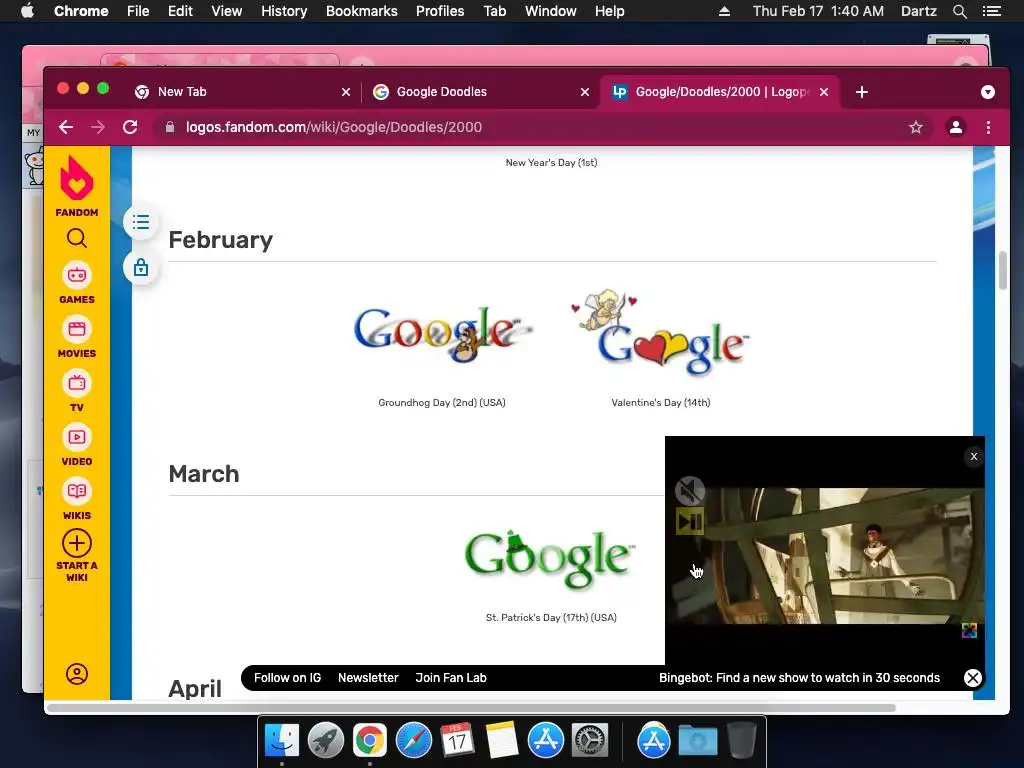Open Finder from the Dock
Image resolution: width=1024 pixels, height=768 pixels.
coord(282,741)
